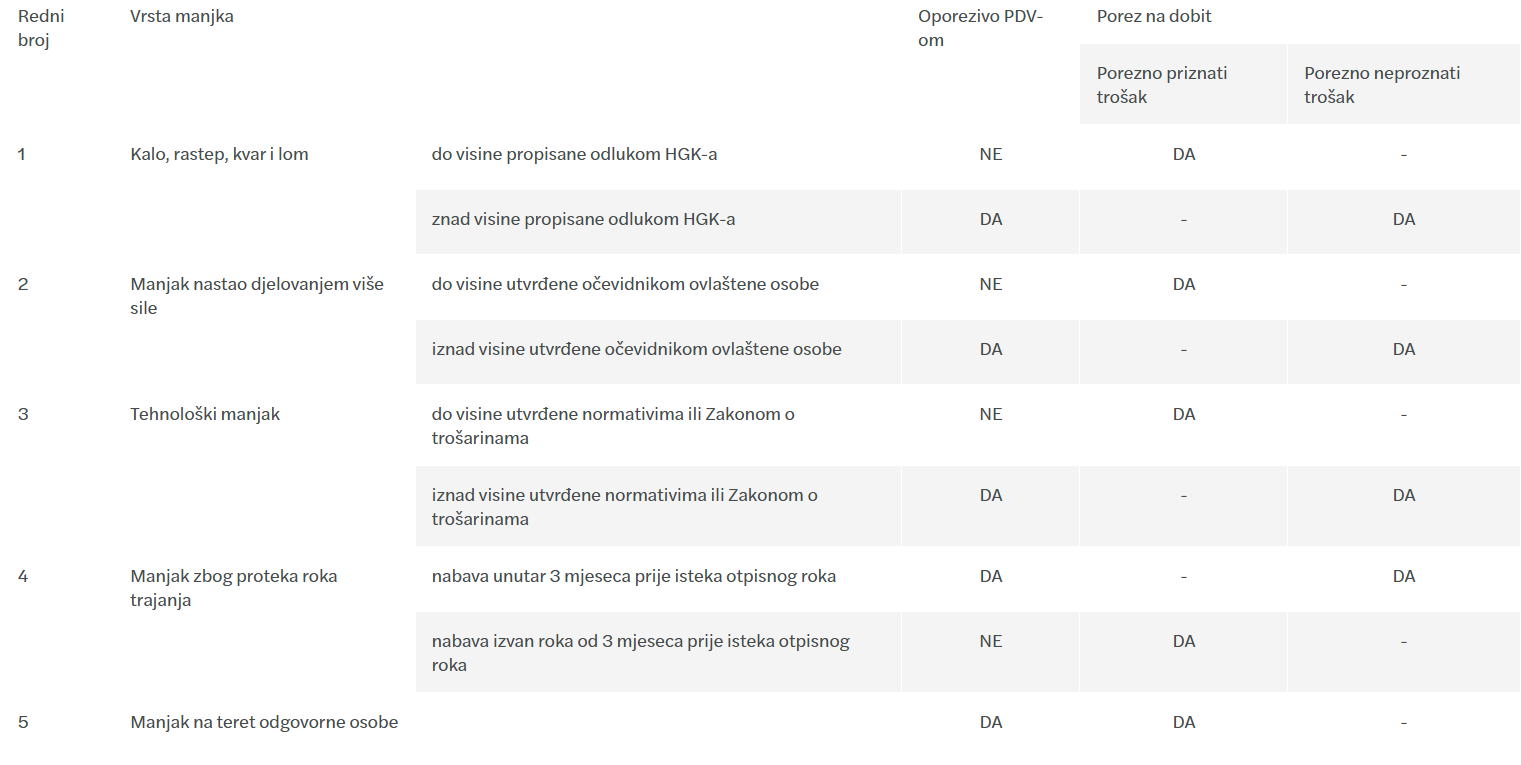Click "iznad visine utvrđene očevidnikom ovlaštene osobe" cell
The image size is (1521, 765).
tap(636, 349)
